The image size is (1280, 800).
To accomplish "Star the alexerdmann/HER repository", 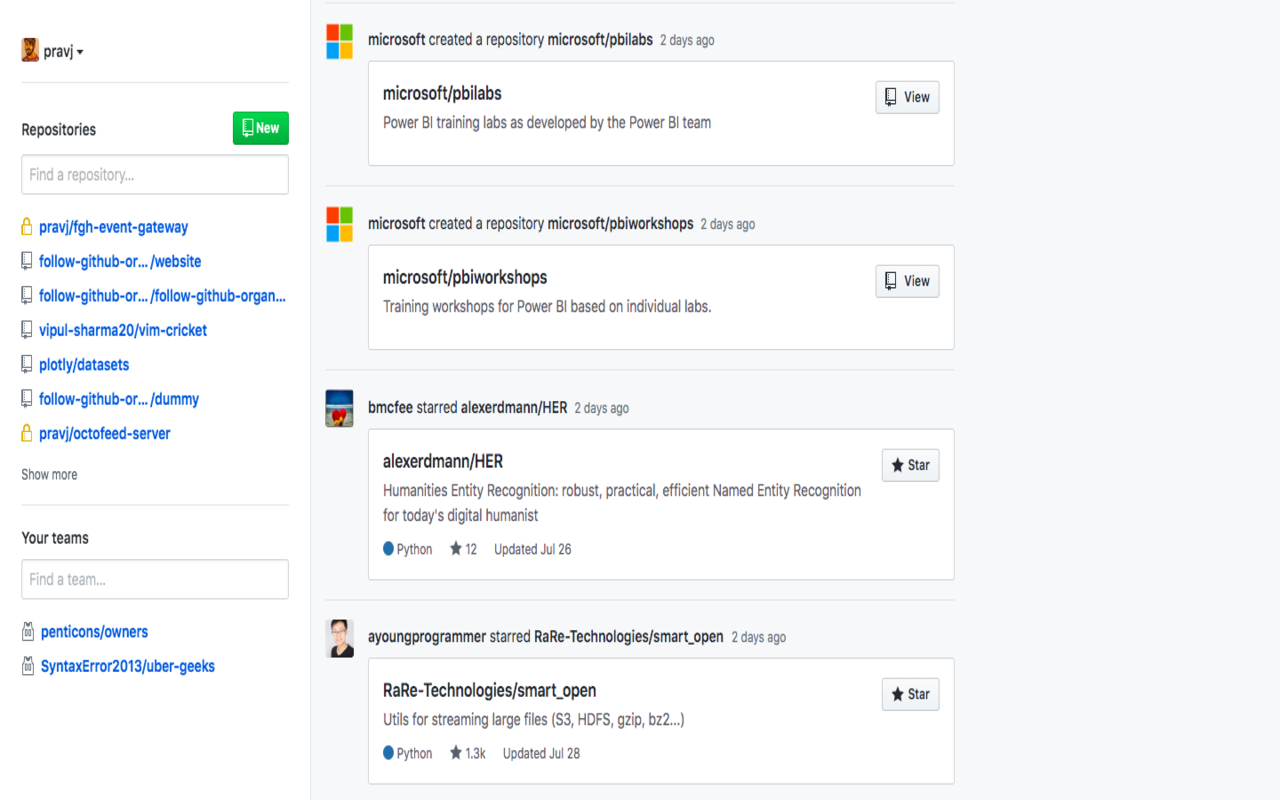I will pos(910,464).
